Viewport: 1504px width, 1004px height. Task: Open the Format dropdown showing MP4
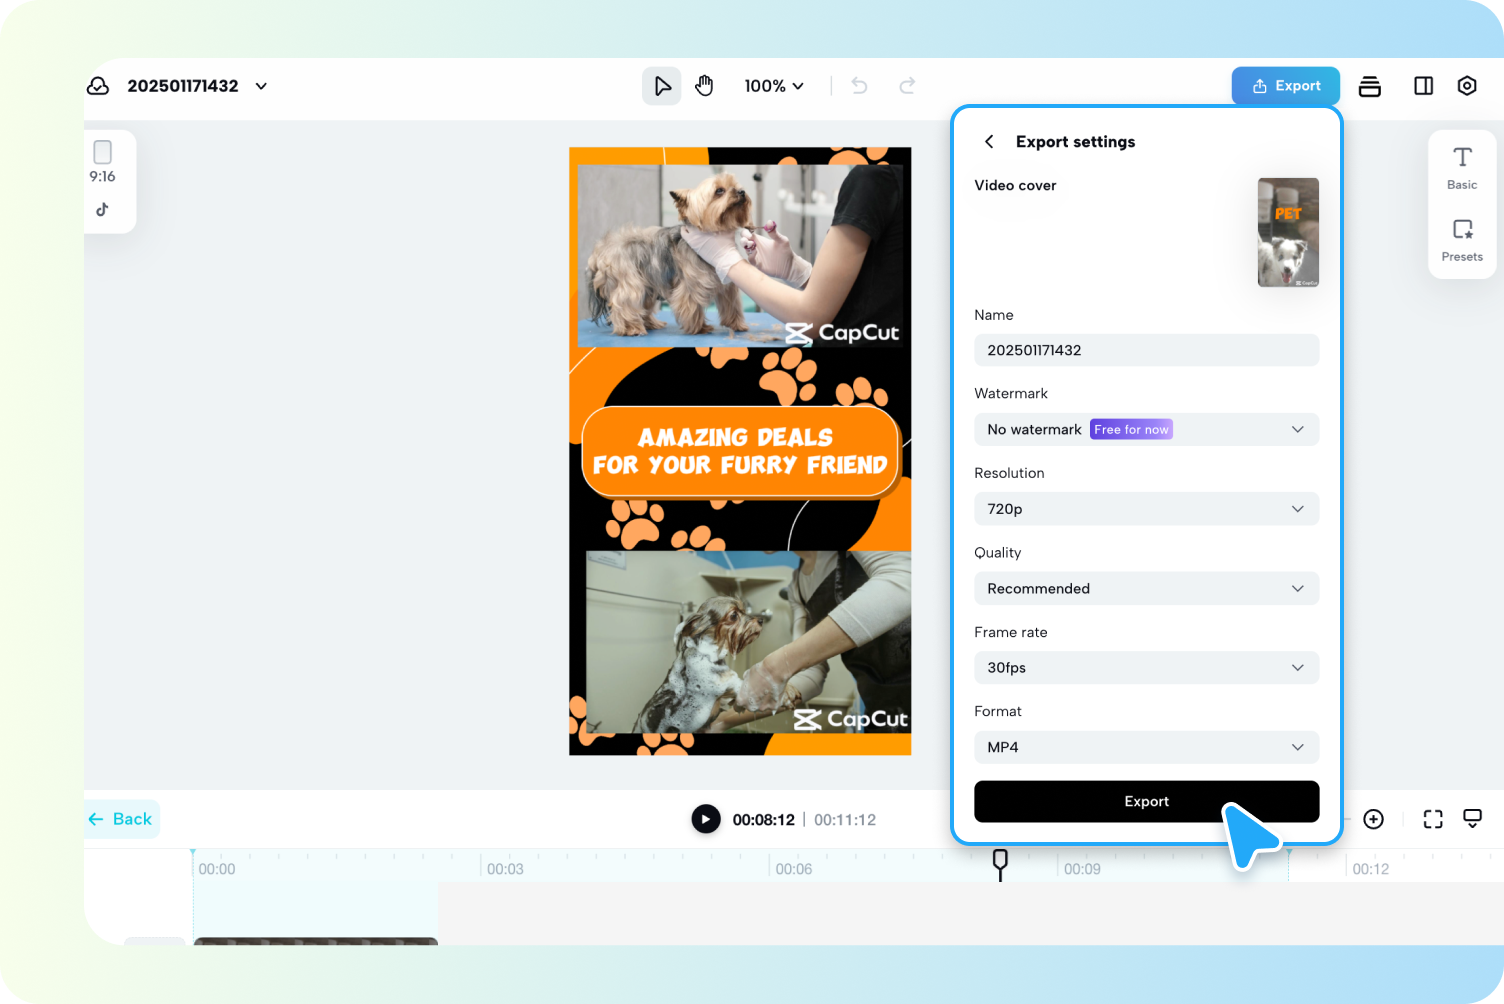1146,747
